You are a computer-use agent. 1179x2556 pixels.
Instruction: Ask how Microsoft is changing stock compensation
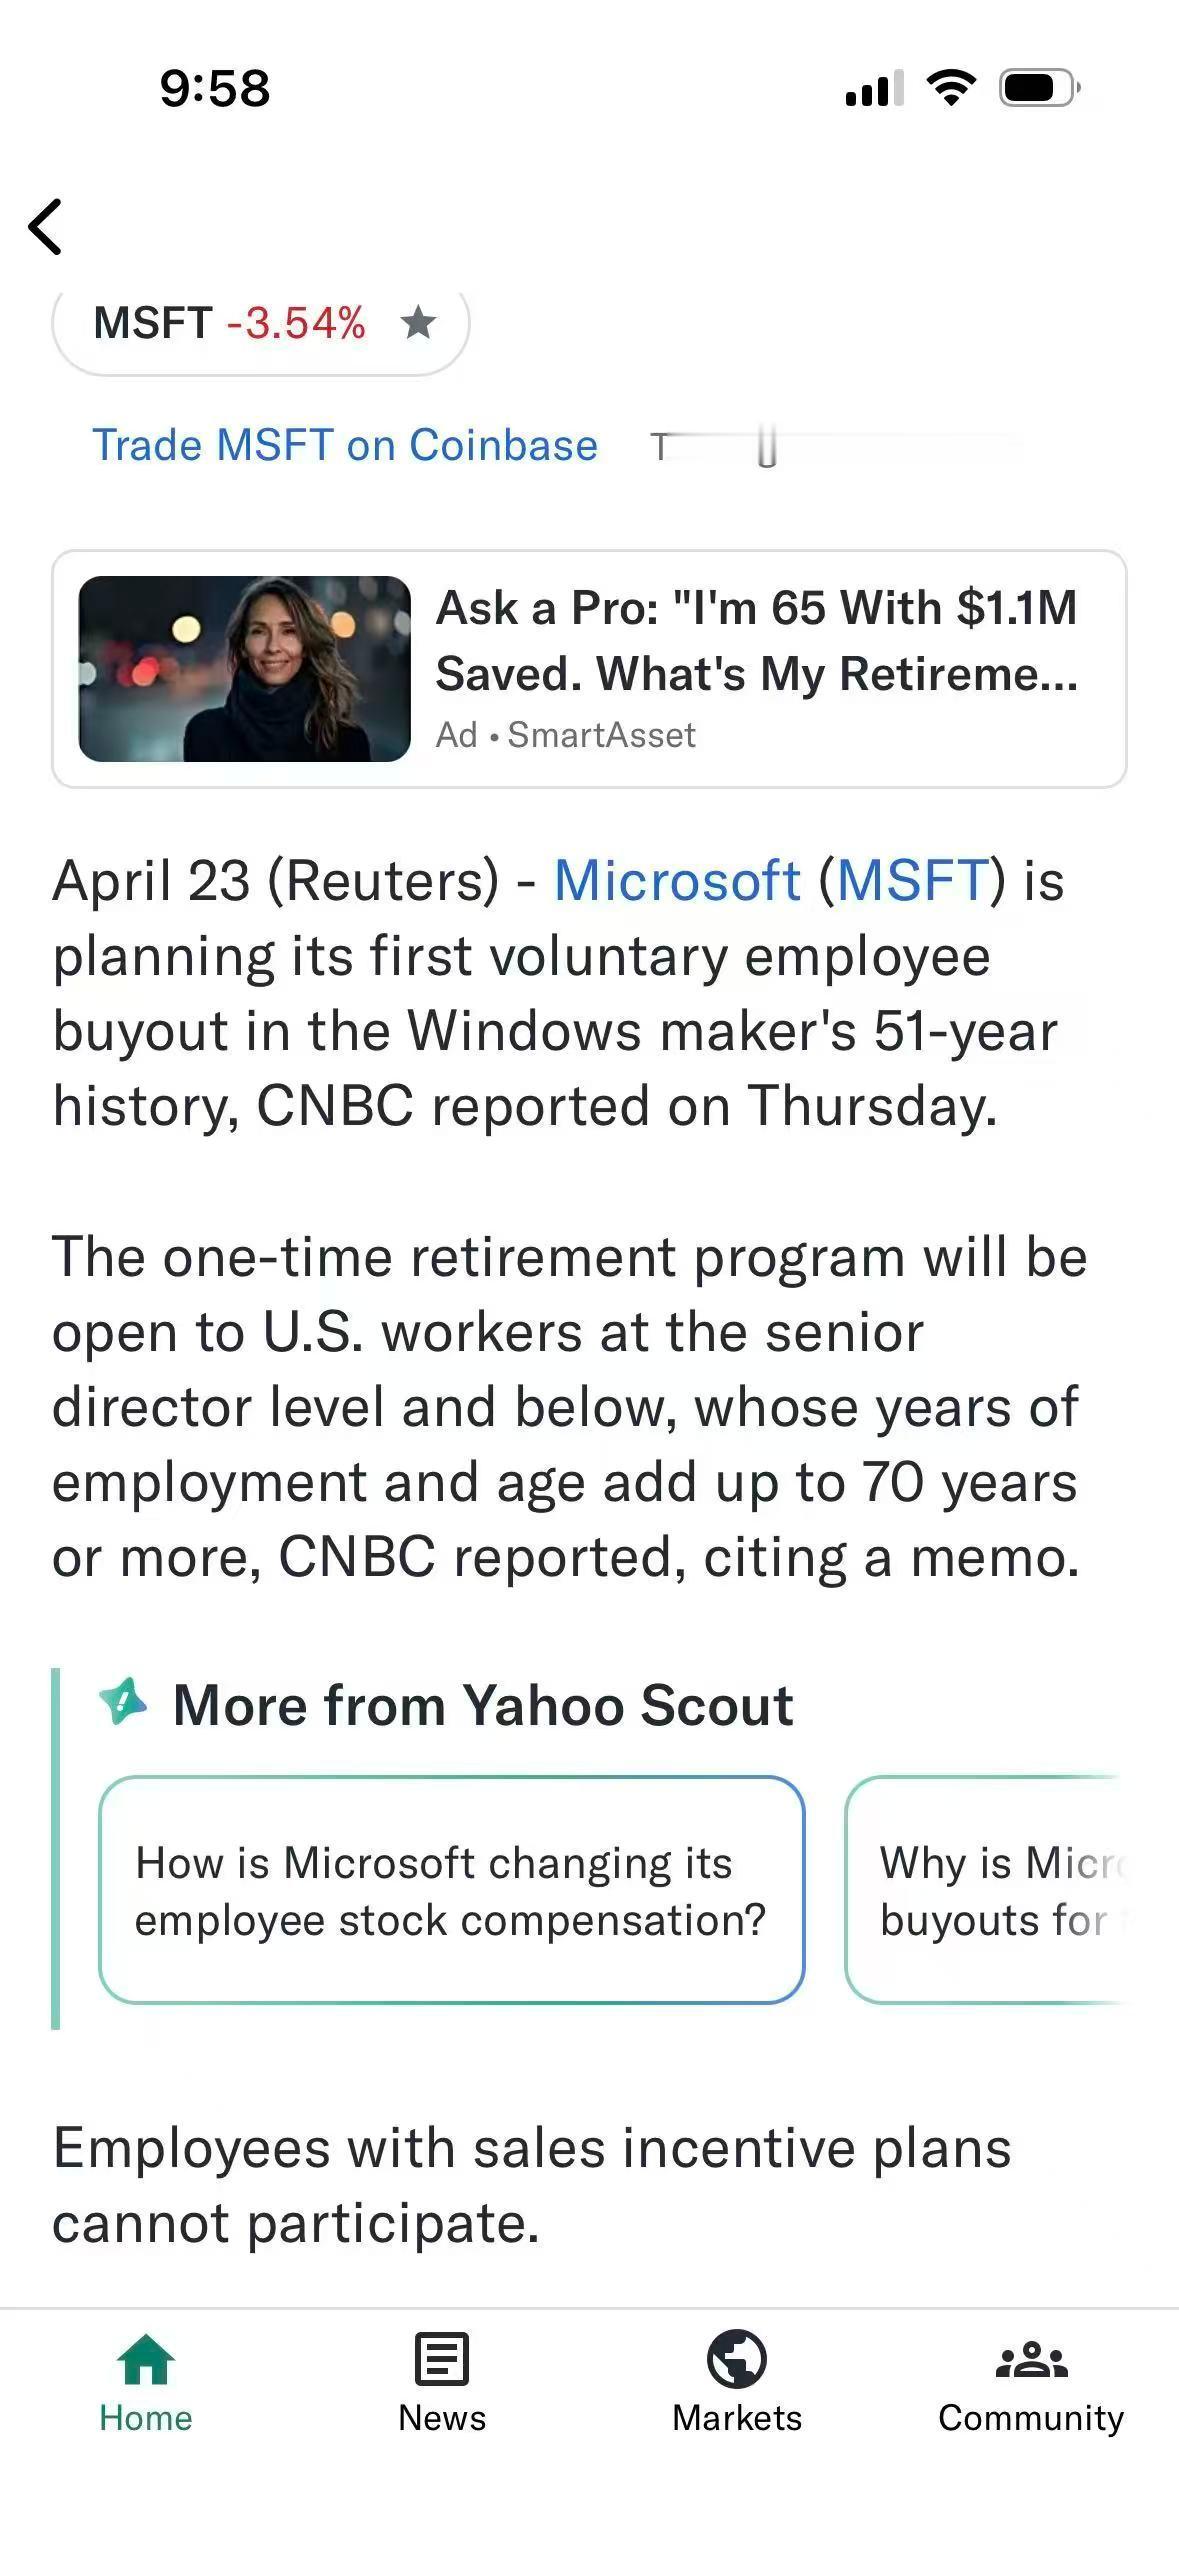pyautogui.click(x=451, y=1891)
